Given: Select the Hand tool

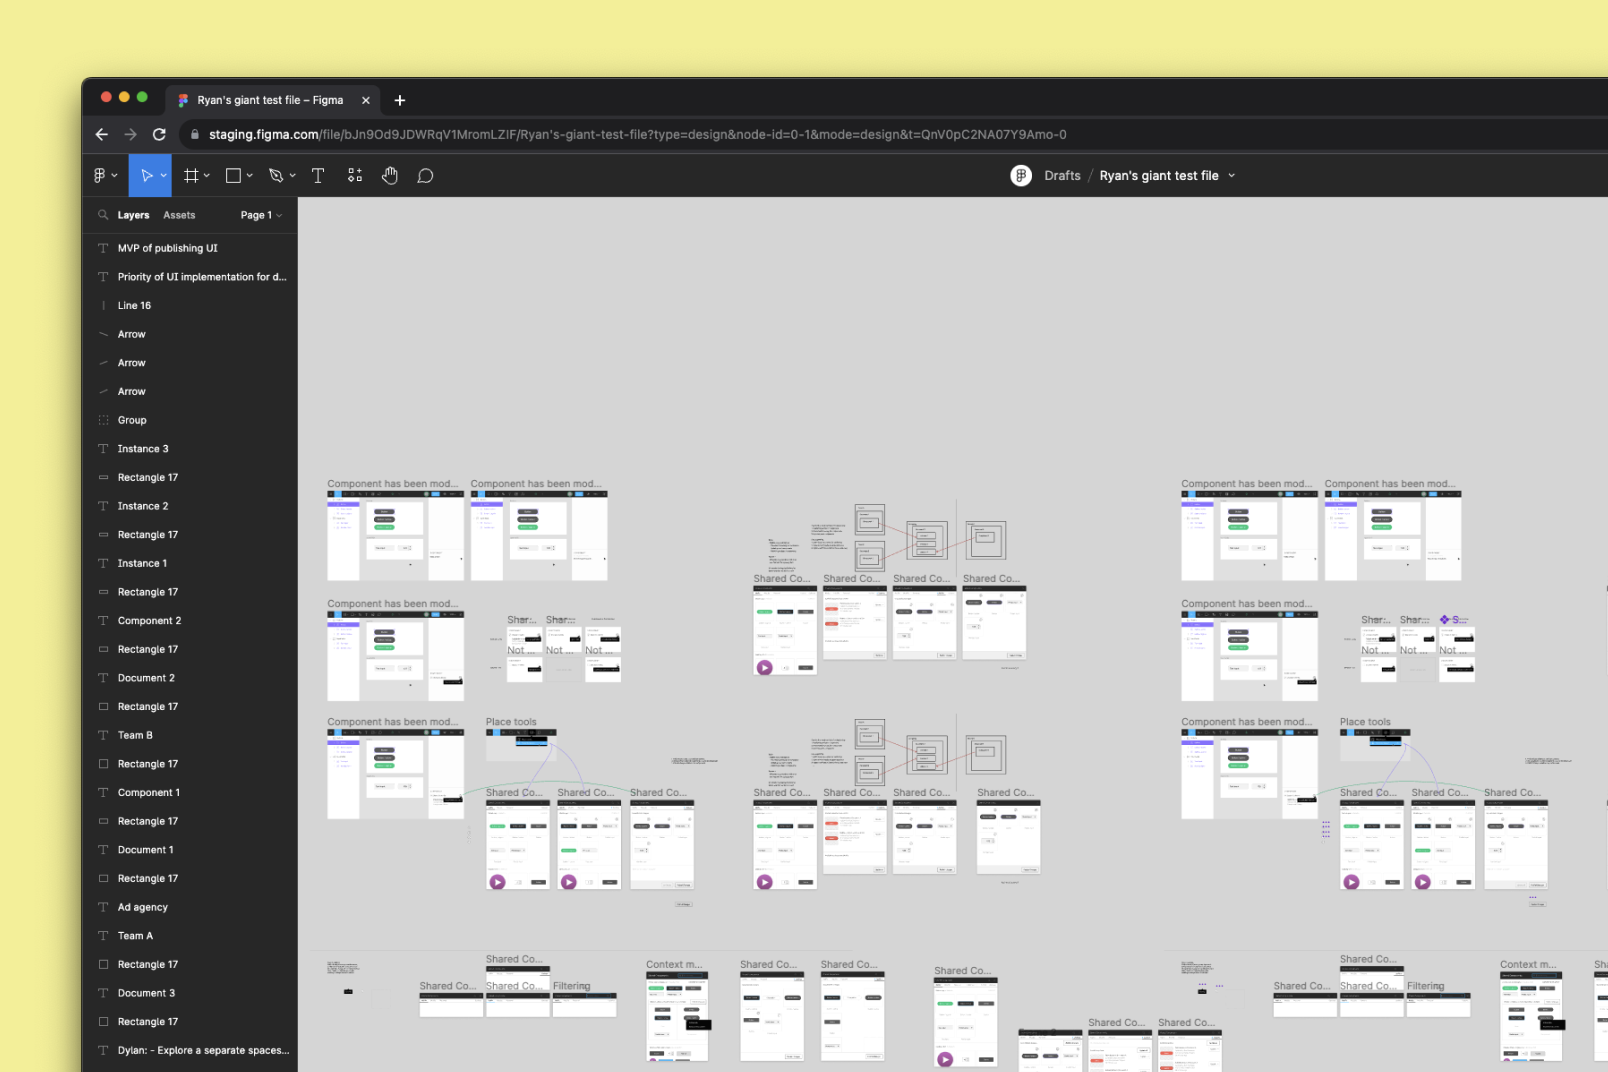Looking at the screenshot, I should coord(390,176).
